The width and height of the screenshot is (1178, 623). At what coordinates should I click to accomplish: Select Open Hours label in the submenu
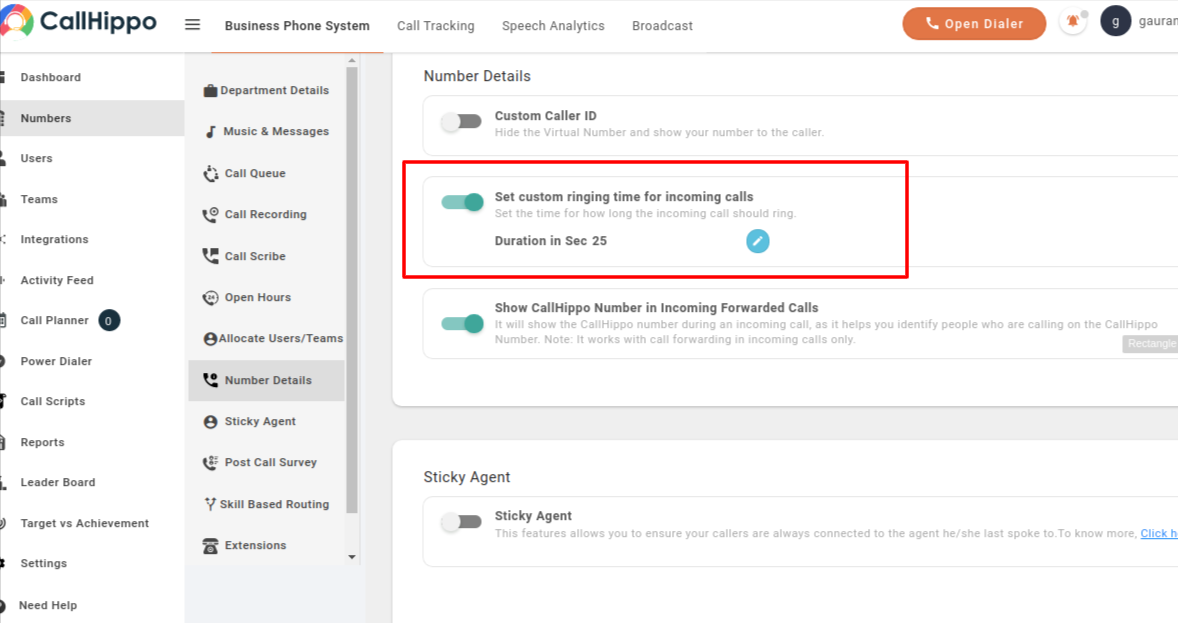coord(258,298)
